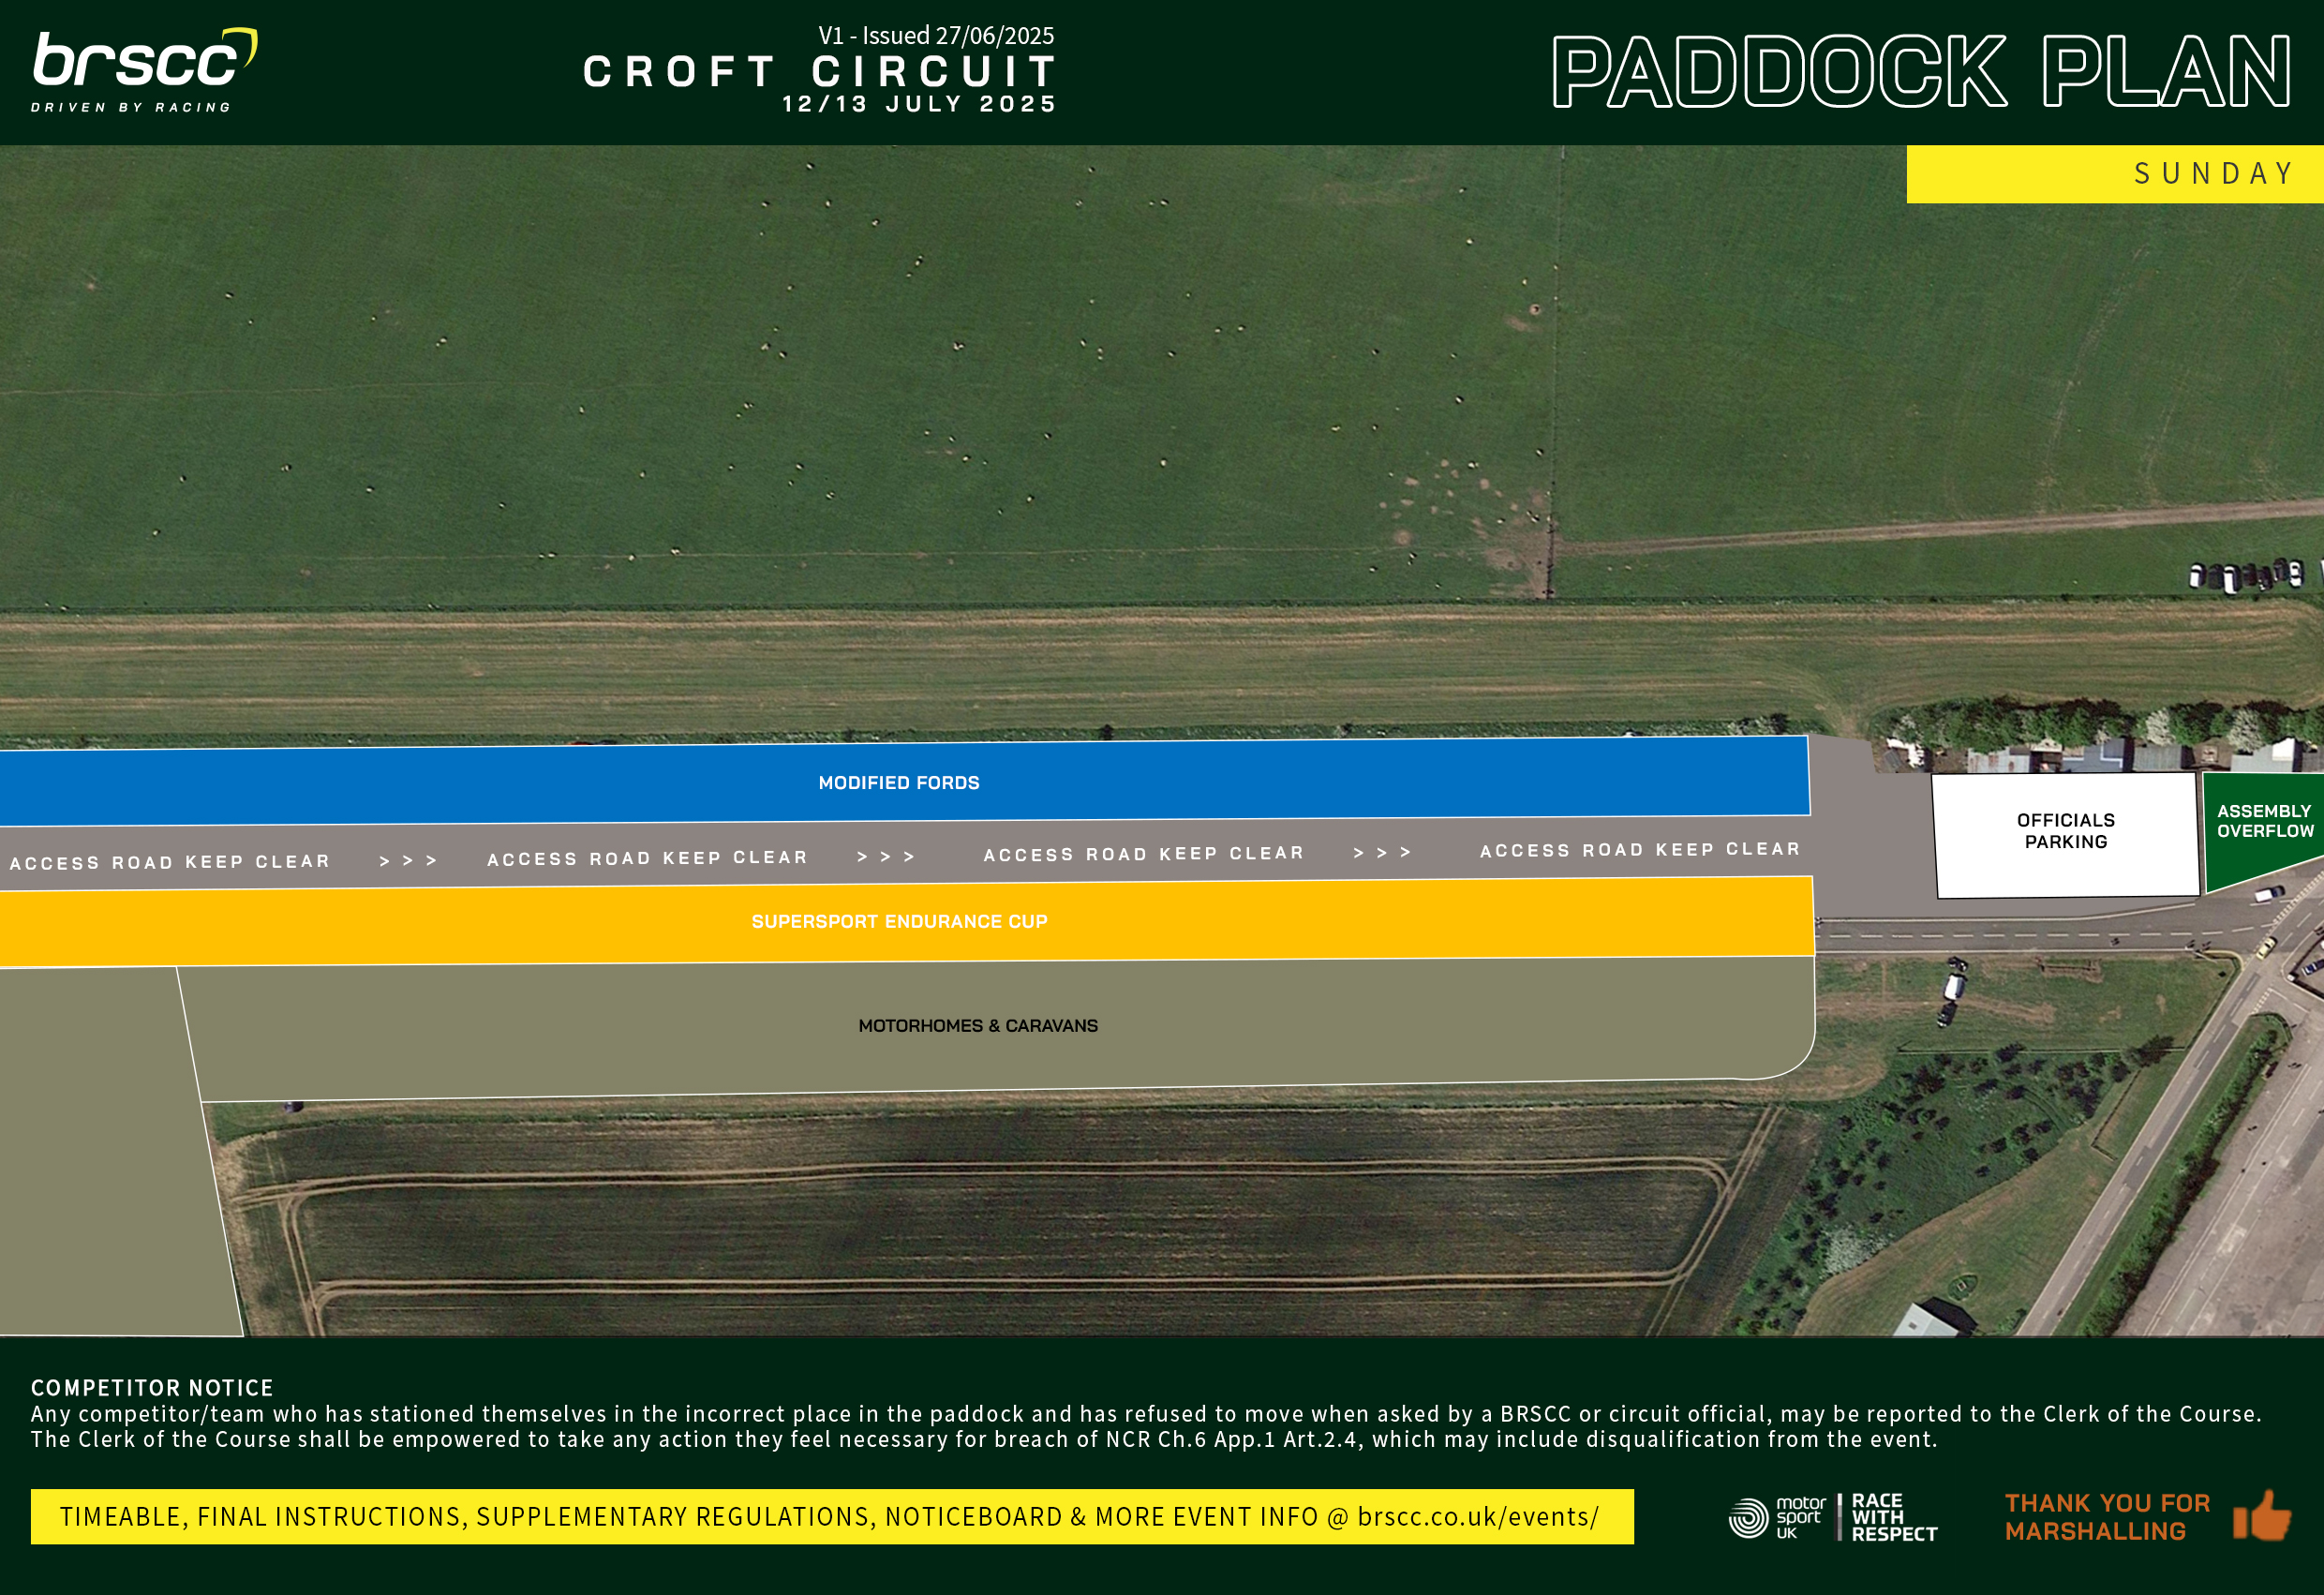2324x1595 pixels.
Task: Click Thank You For Marshalling text
Action: point(2107,1517)
